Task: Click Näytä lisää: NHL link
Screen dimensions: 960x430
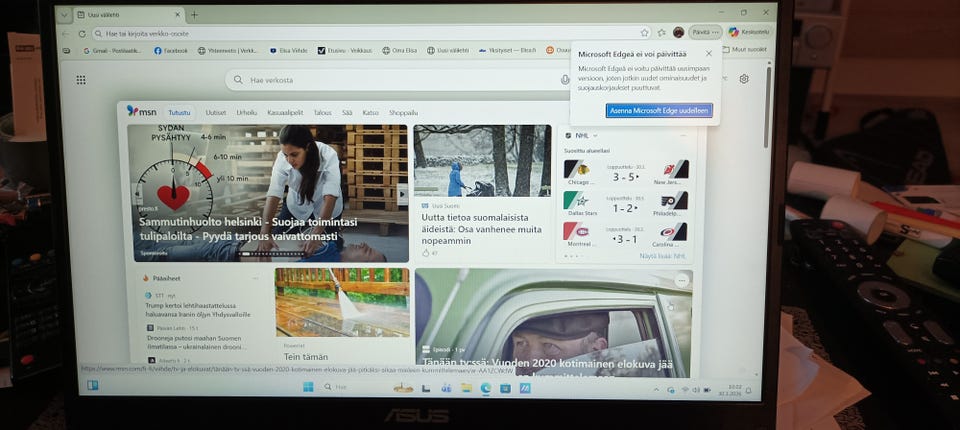Action: click(662, 256)
